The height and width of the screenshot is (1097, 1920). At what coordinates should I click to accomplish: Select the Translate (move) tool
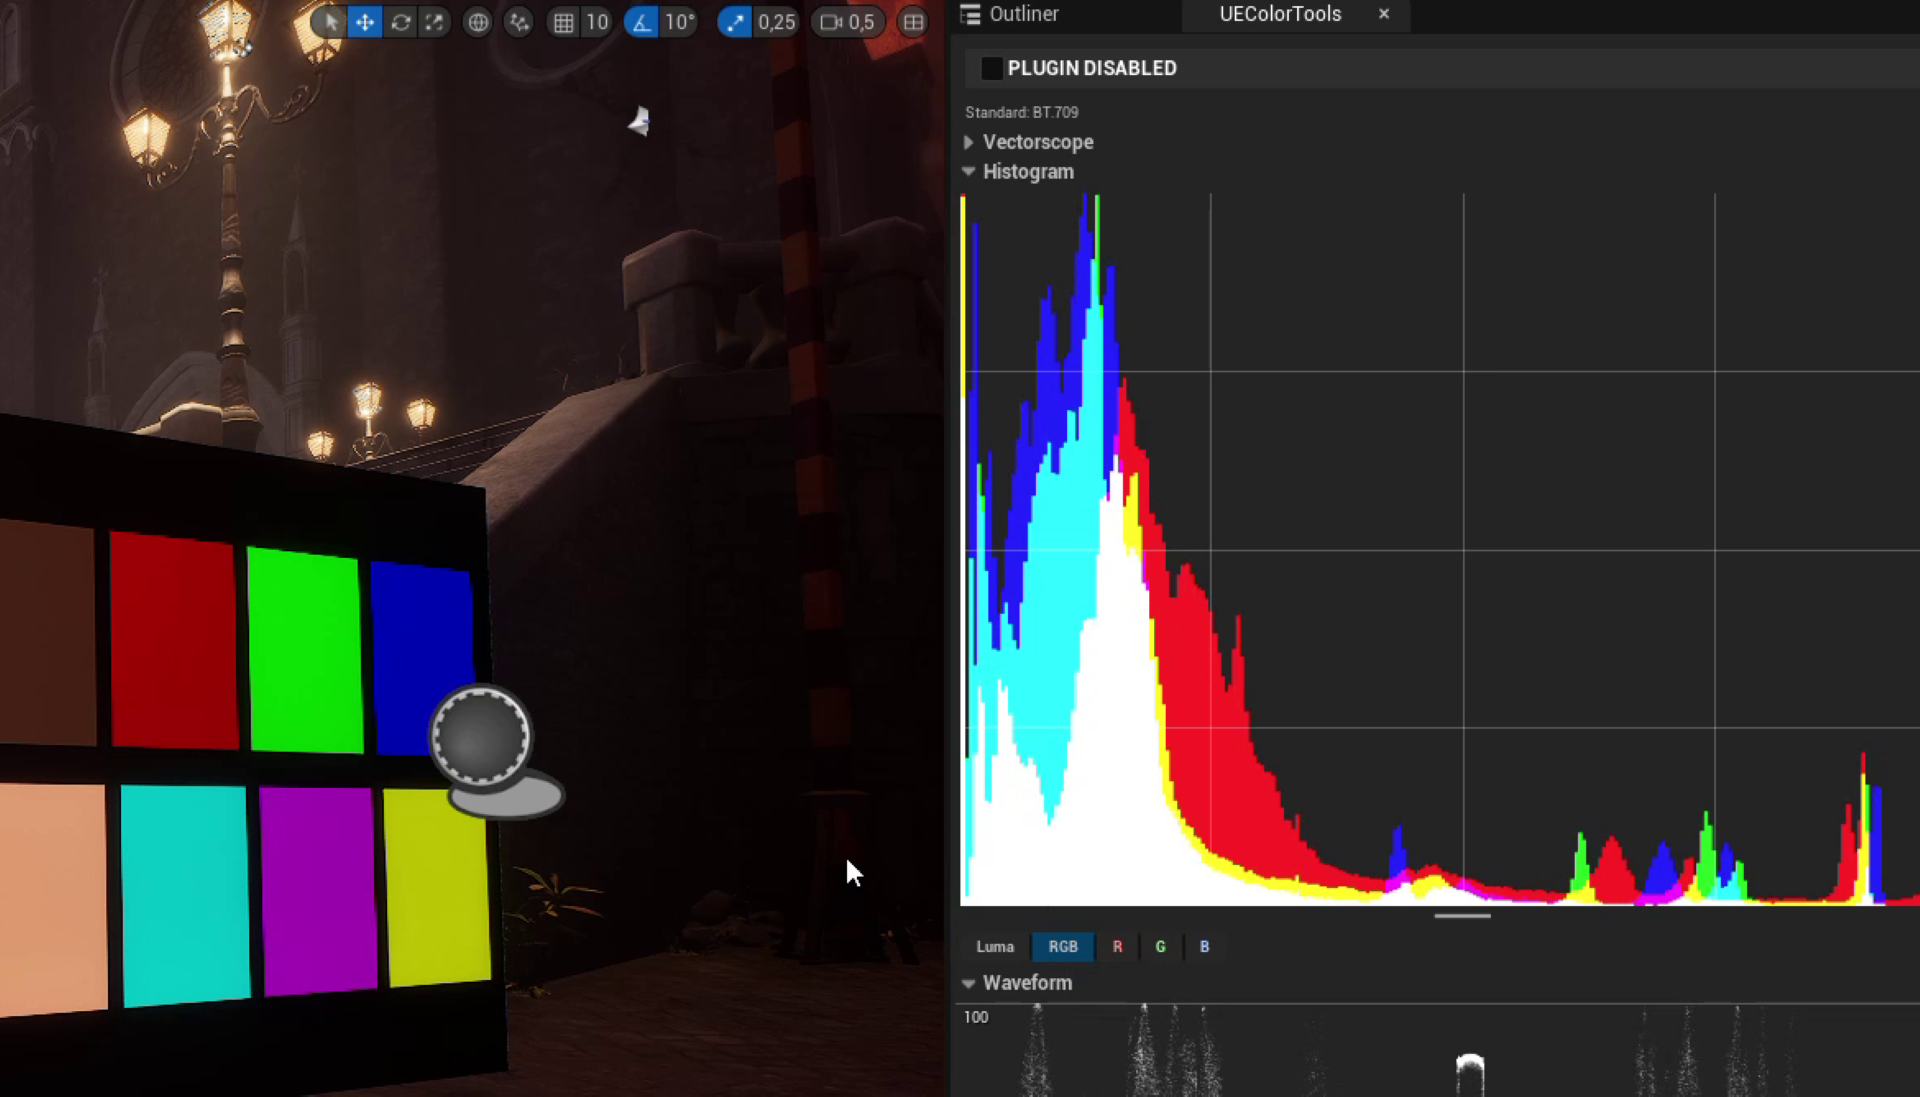[365, 22]
